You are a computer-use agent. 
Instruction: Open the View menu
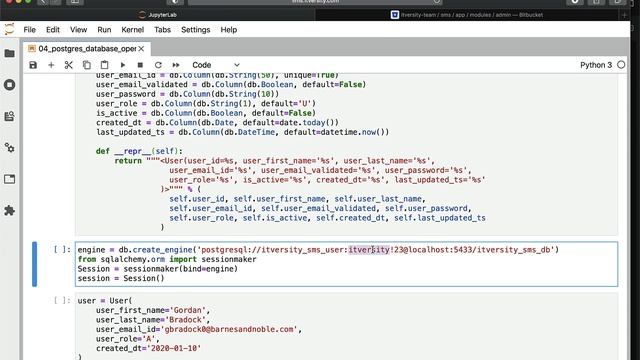point(78,30)
